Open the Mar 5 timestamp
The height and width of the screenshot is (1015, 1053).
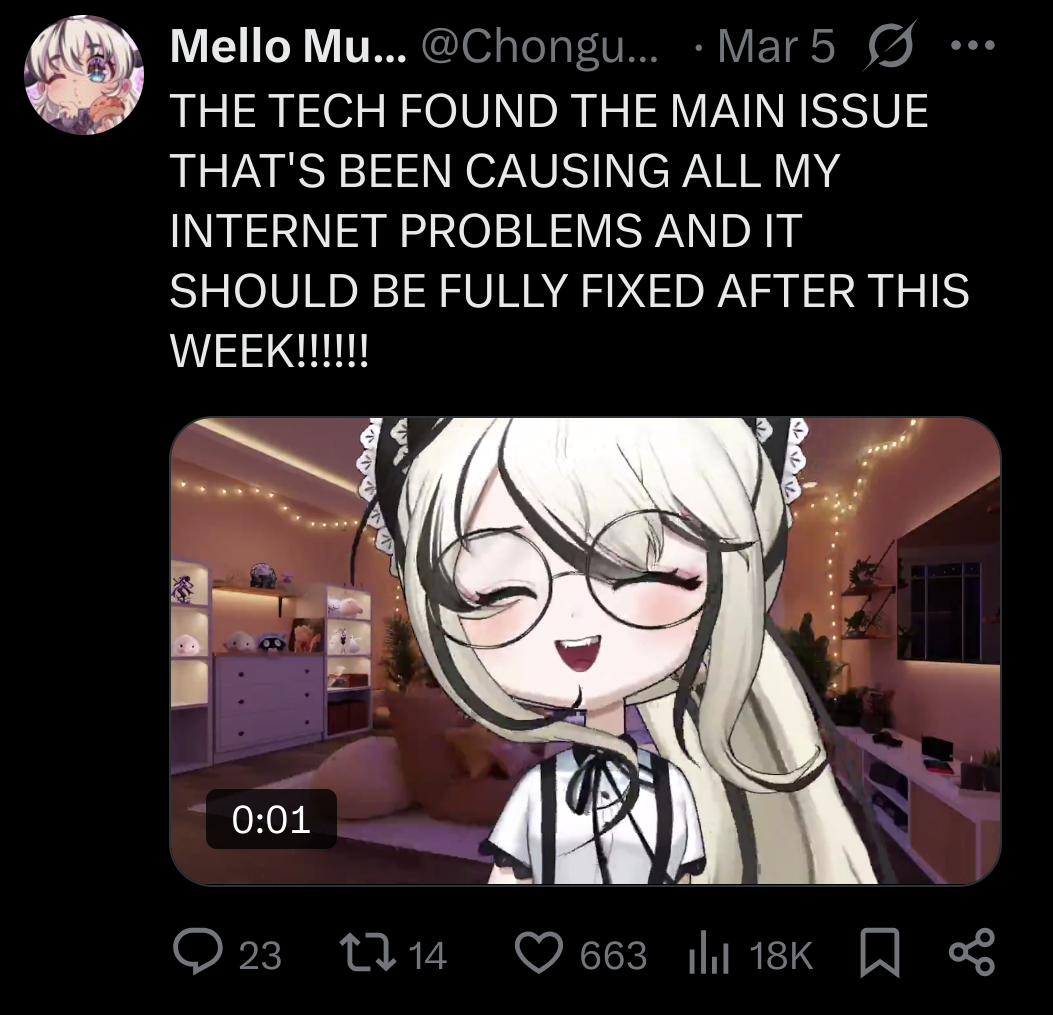click(x=776, y=46)
